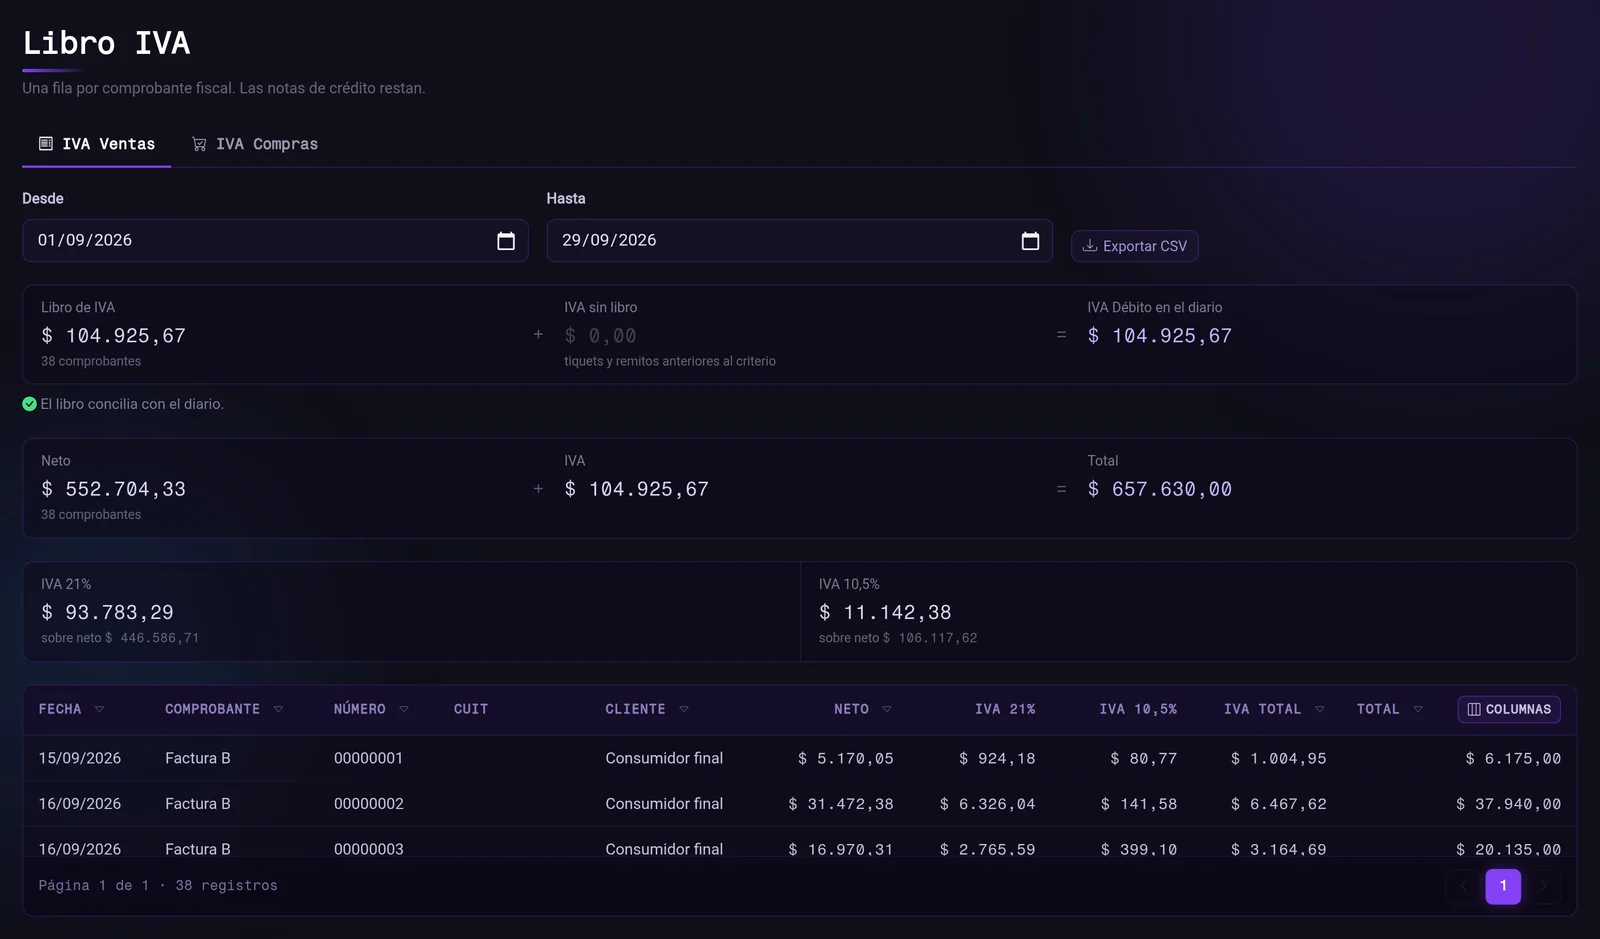Click the IVA sin libro amount $ 0,00
Image resolution: width=1600 pixels, height=939 pixels.
(x=600, y=336)
